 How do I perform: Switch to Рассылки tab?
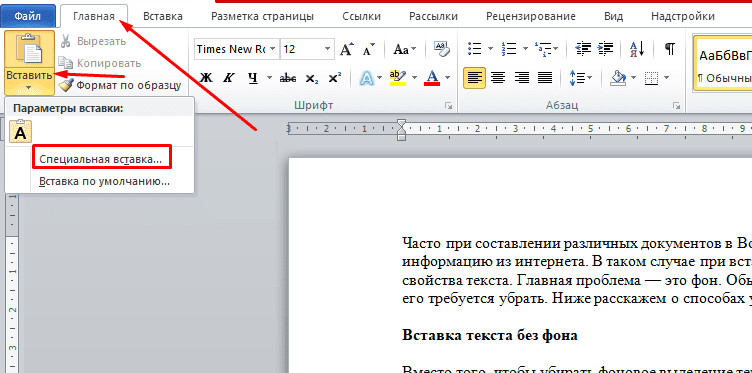click(433, 16)
